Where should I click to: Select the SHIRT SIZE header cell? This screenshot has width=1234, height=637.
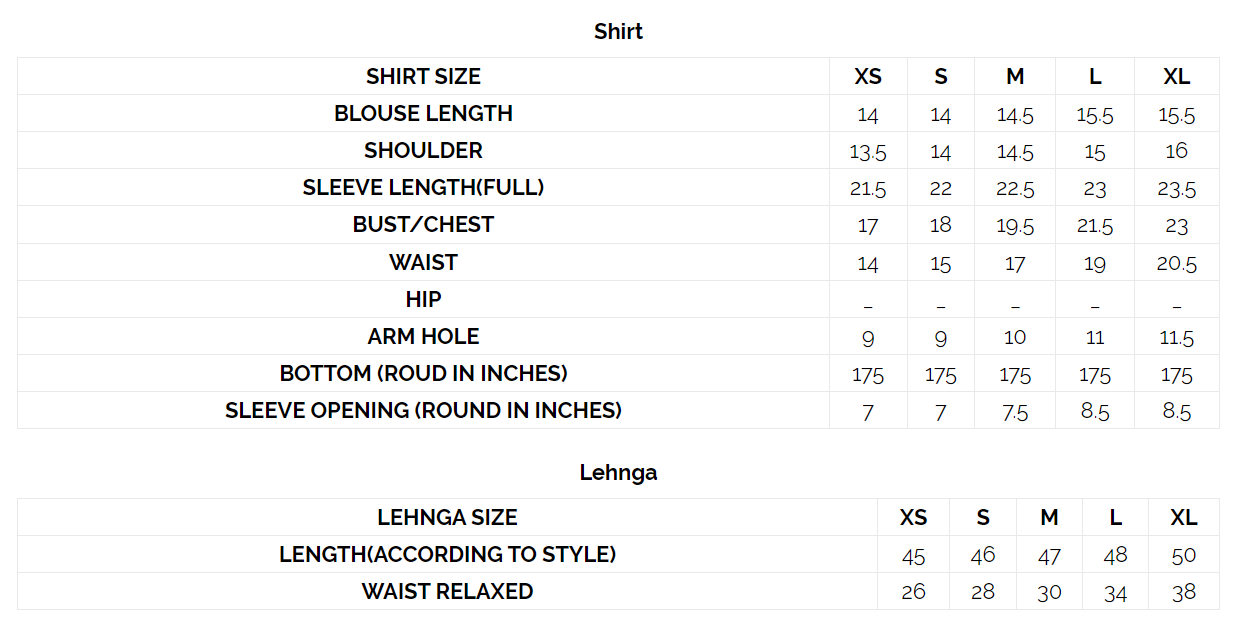(x=423, y=76)
